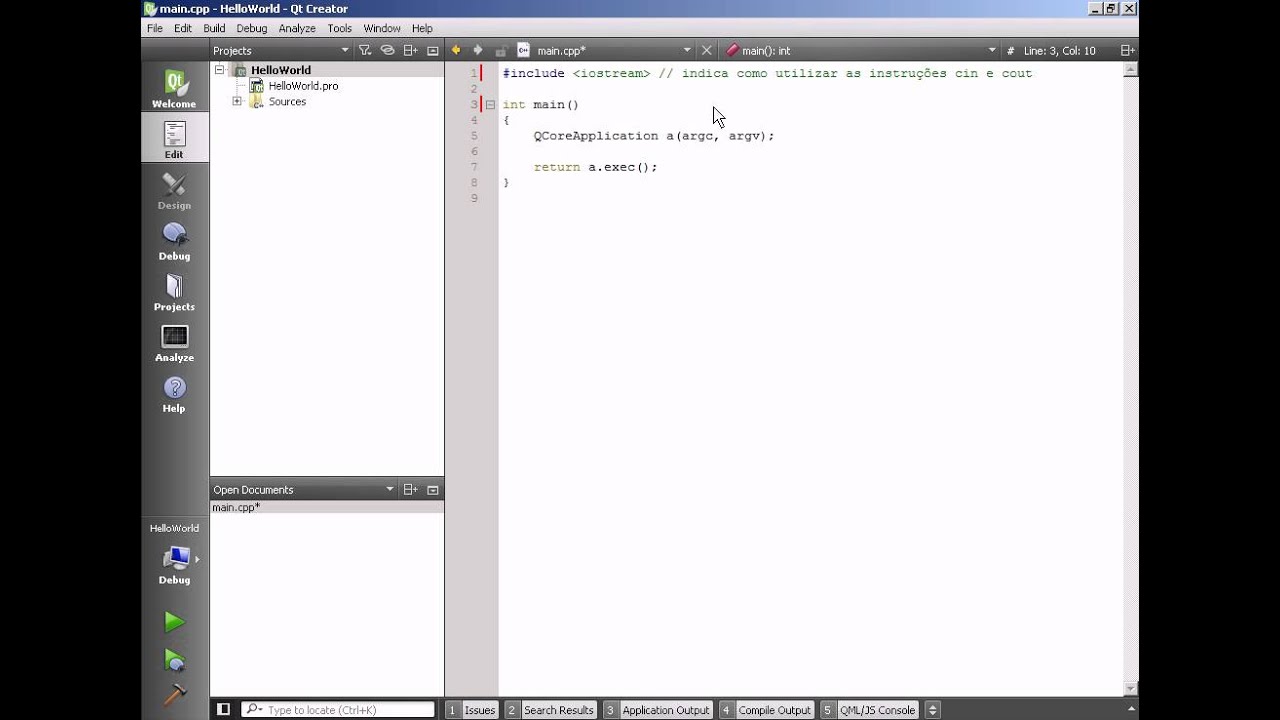Show the QML/JS Console pane
1280x720 pixels.
869,710
